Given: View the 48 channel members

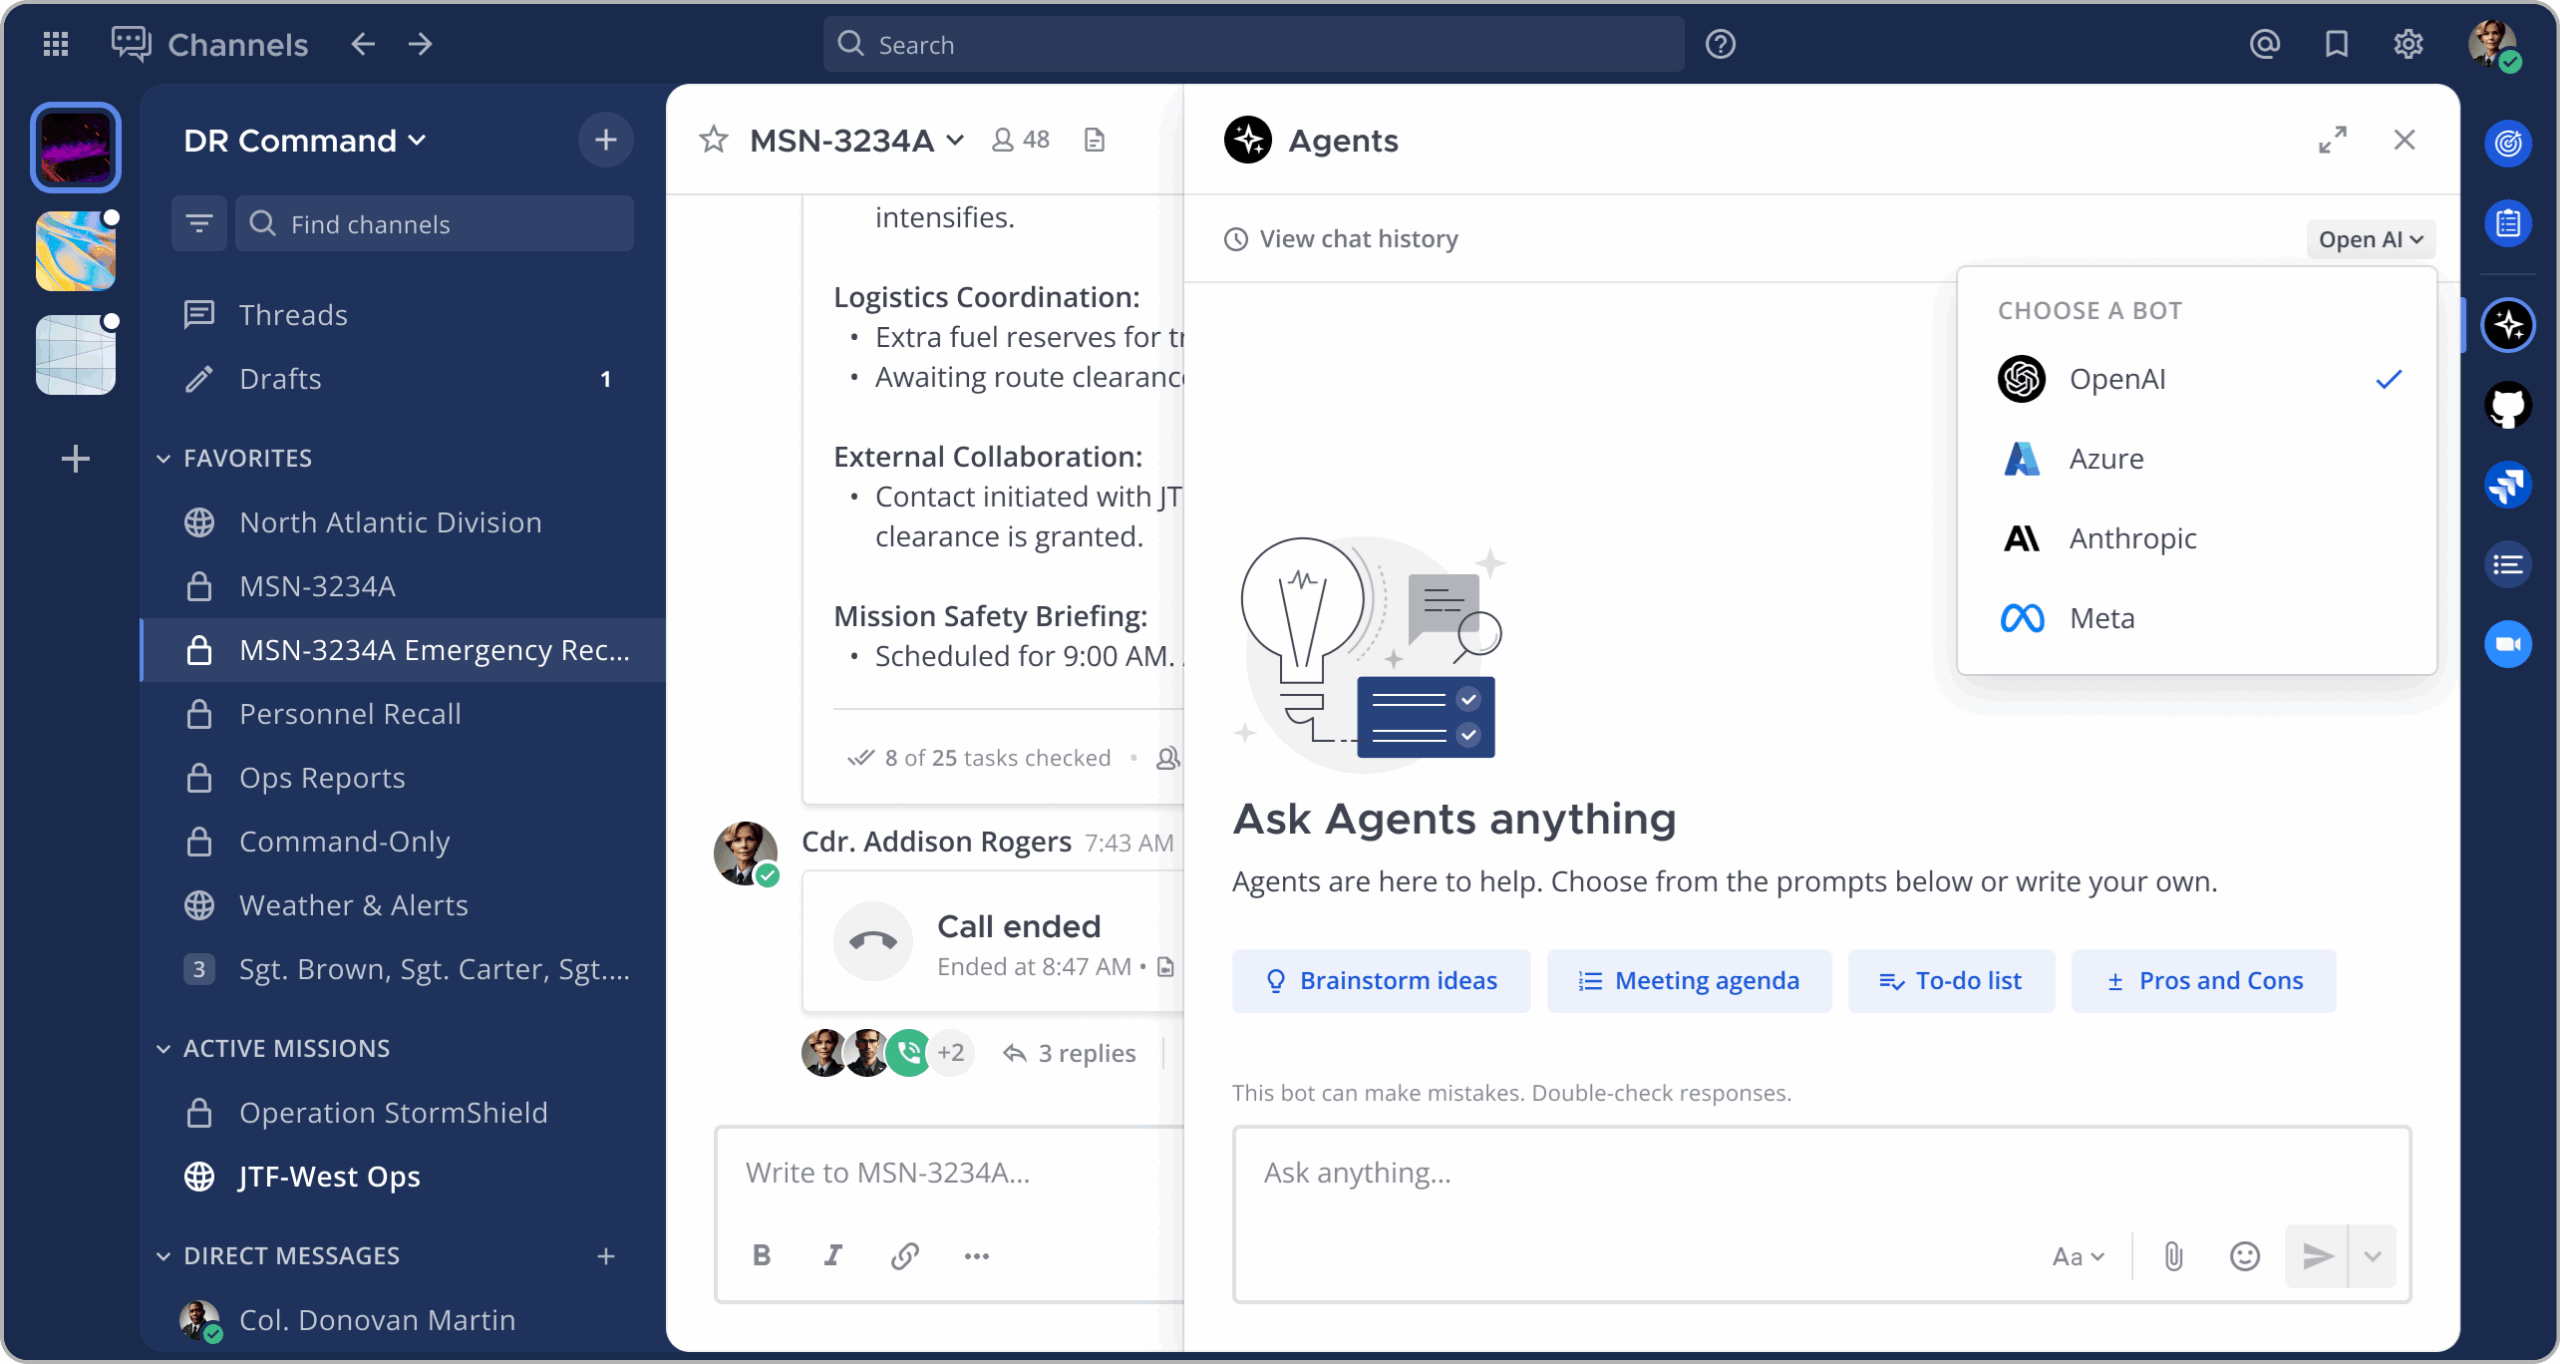Looking at the screenshot, I should coord(1020,140).
